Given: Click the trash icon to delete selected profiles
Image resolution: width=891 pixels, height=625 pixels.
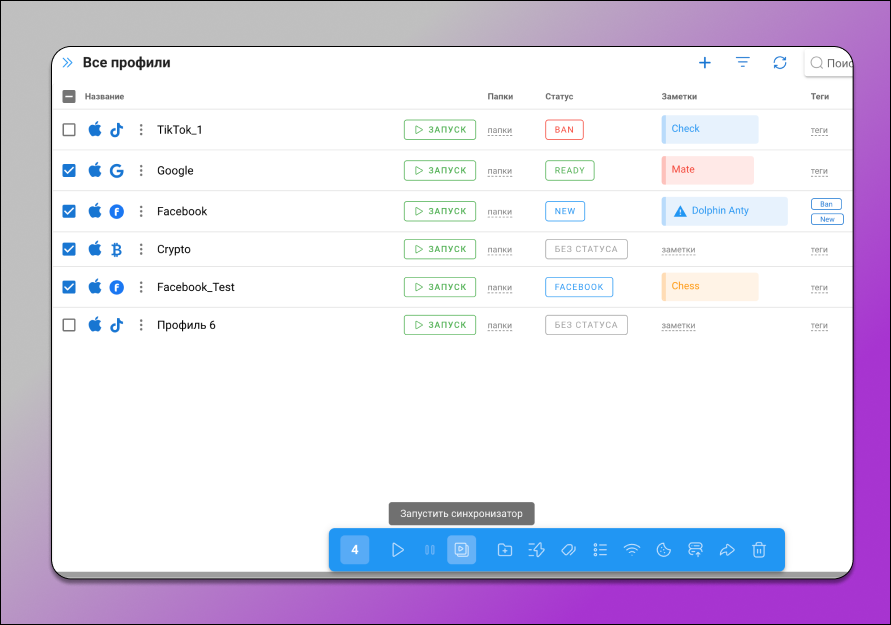Looking at the screenshot, I should click(x=759, y=550).
